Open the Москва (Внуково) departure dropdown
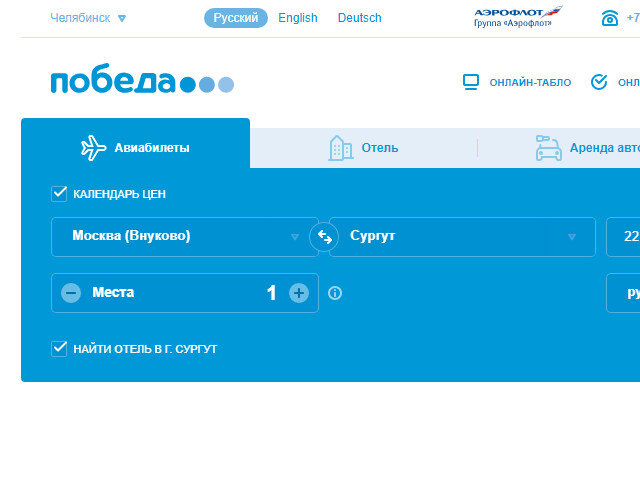Screen dimensions: 640x480 tap(185, 237)
